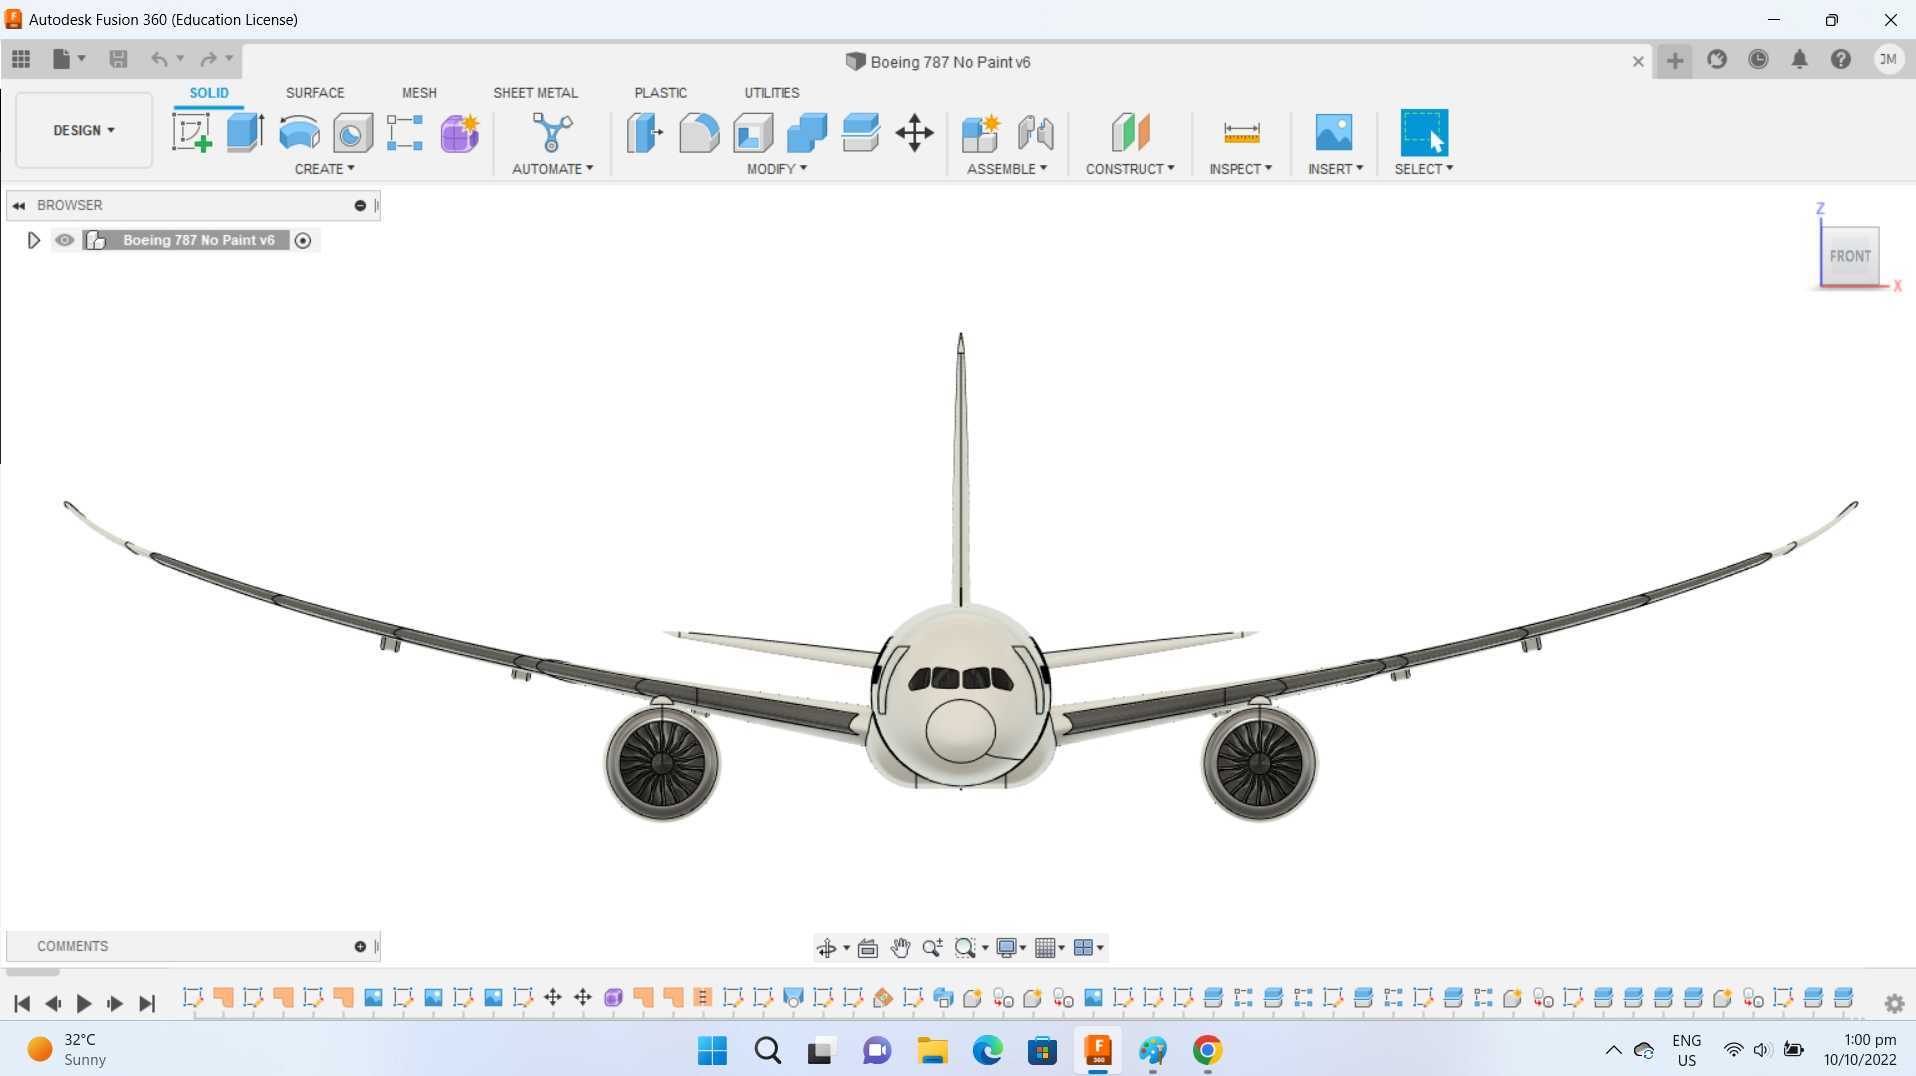Select the SOLID tab

pyautogui.click(x=209, y=93)
